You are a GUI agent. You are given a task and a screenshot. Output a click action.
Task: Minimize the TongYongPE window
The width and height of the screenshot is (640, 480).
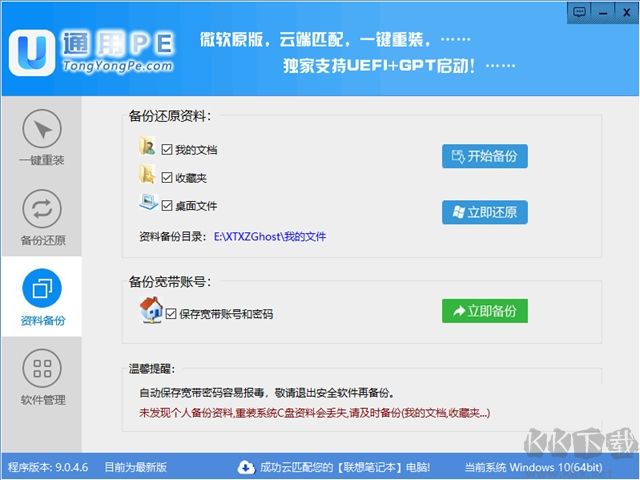[602, 13]
